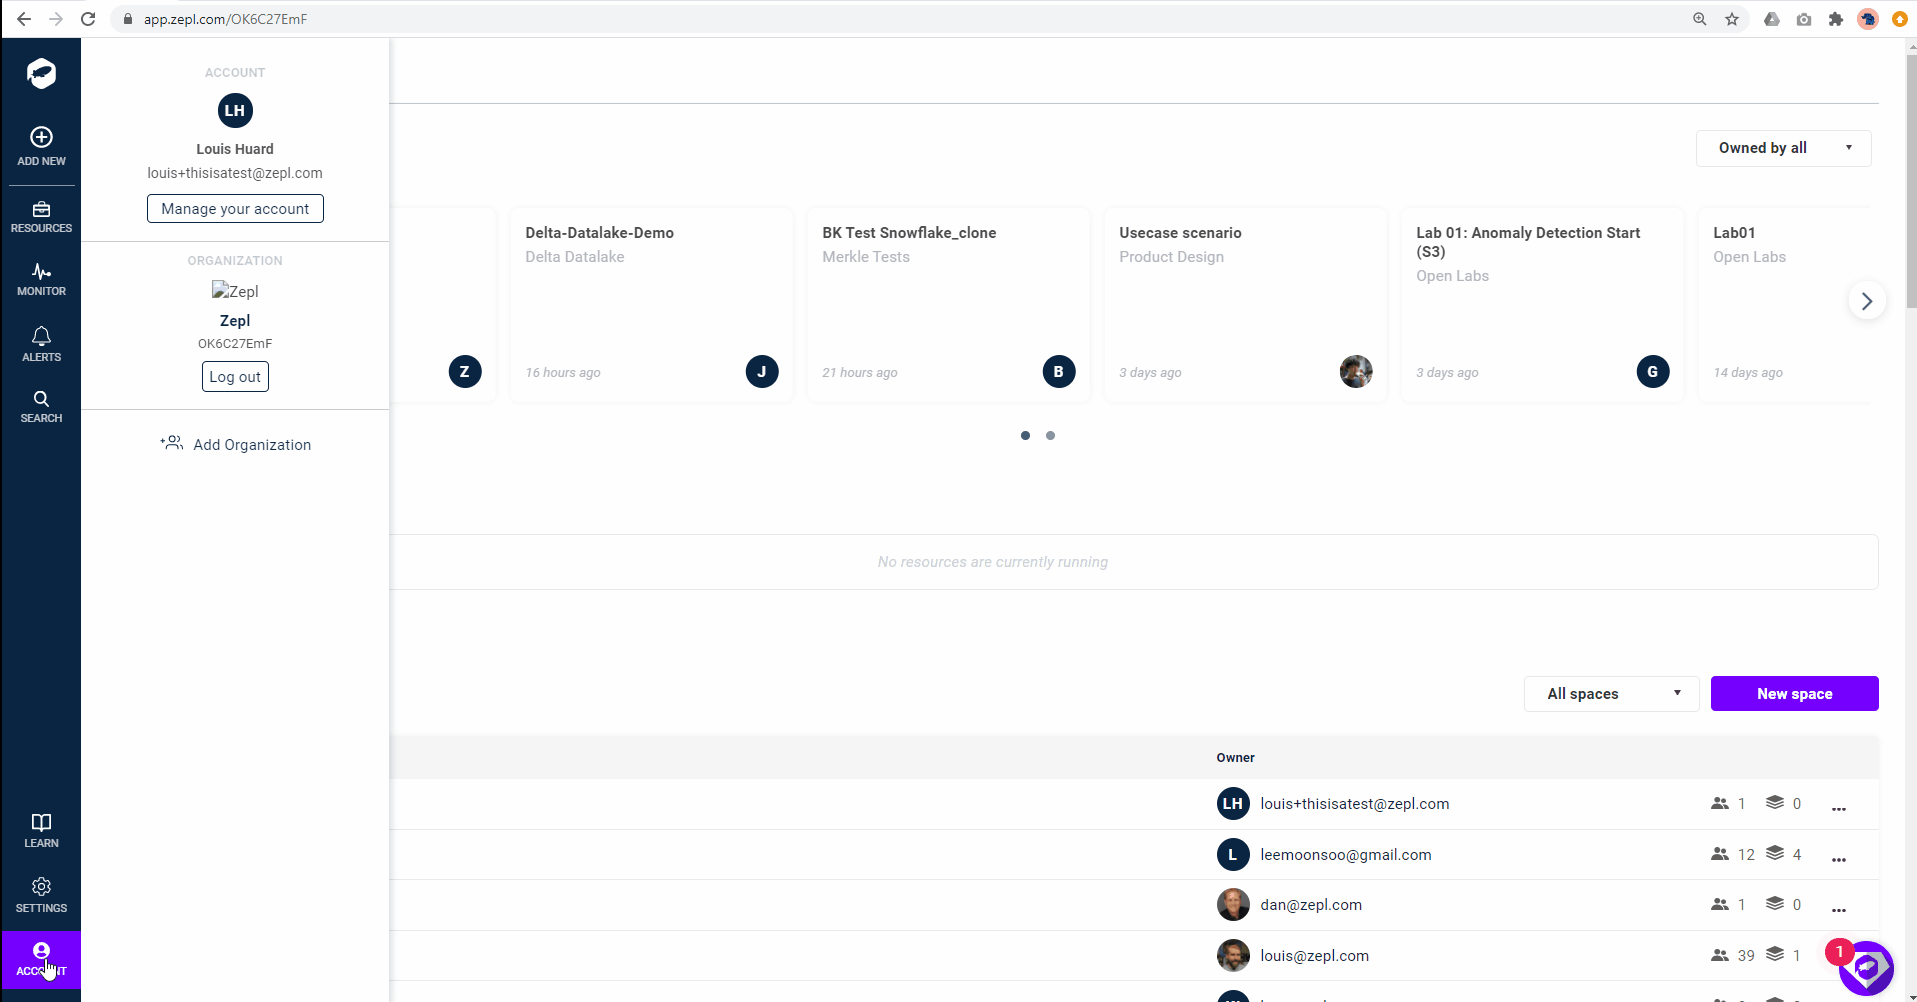The height and width of the screenshot is (1002, 1917).
Task: Open Search in the sidebar
Action: tap(41, 406)
